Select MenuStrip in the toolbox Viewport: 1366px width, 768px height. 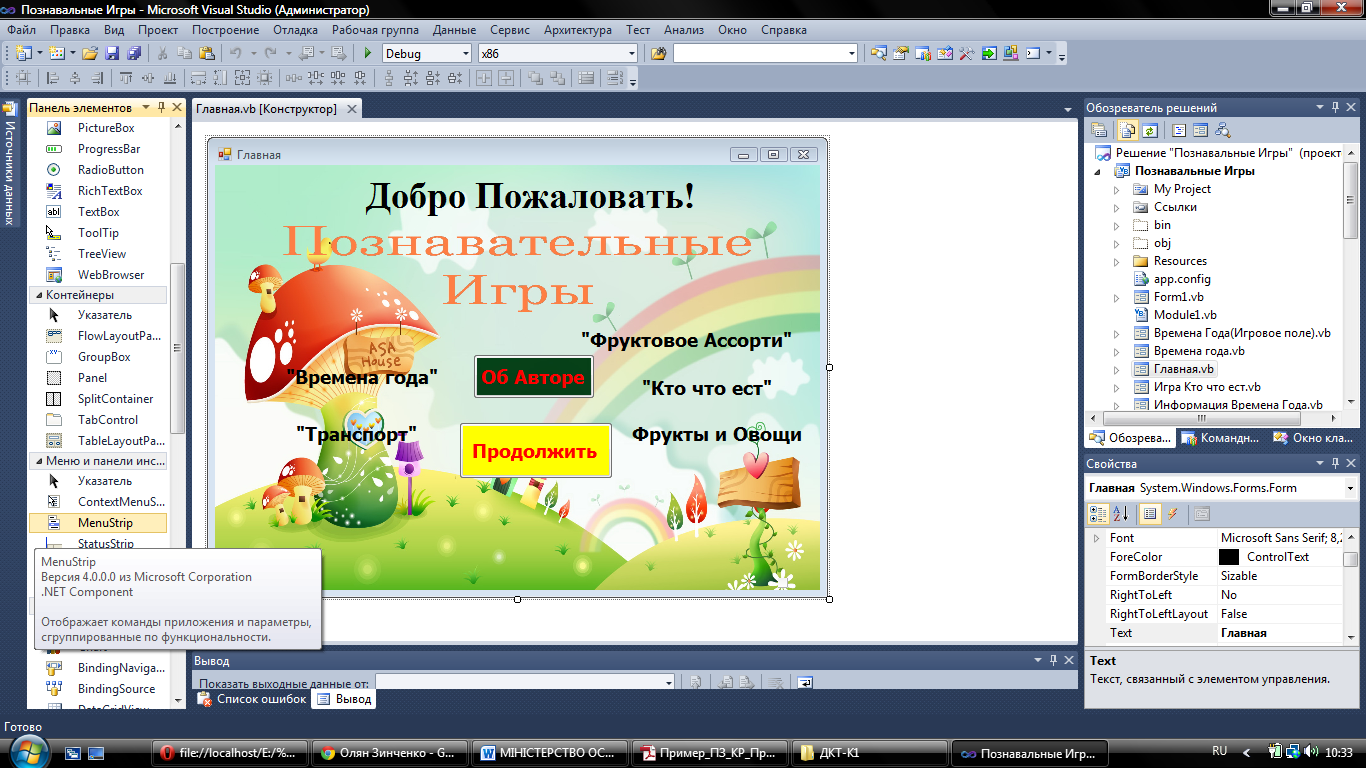98,523
